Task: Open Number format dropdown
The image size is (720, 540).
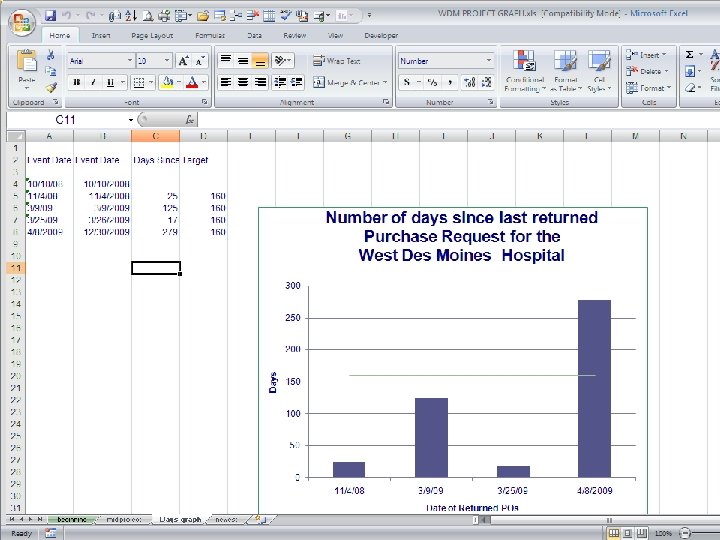Action: point(489,61)
